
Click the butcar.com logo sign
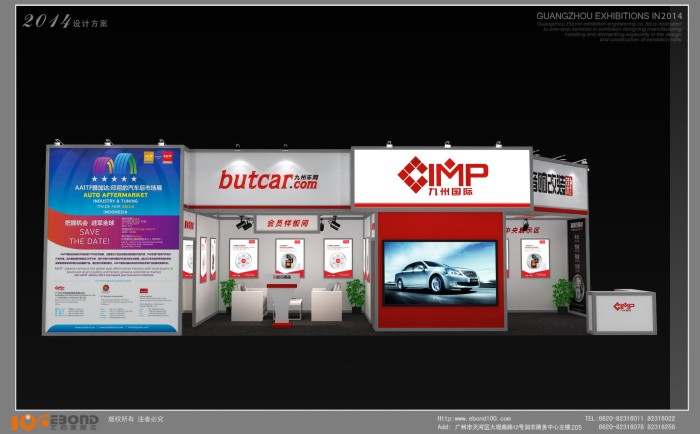coord(268,179)
